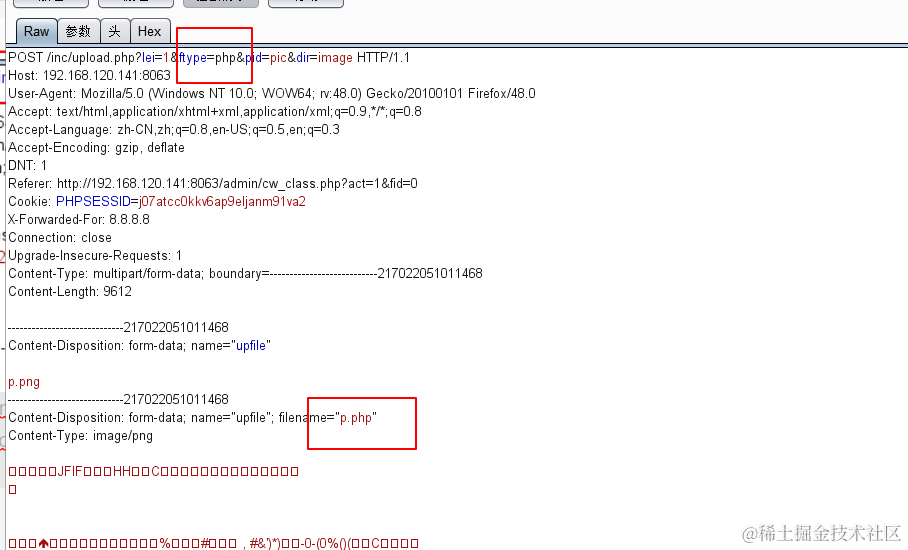Screen dimensions: 908x550
Task: Click the filename="p.php" value
Action: 356,417
